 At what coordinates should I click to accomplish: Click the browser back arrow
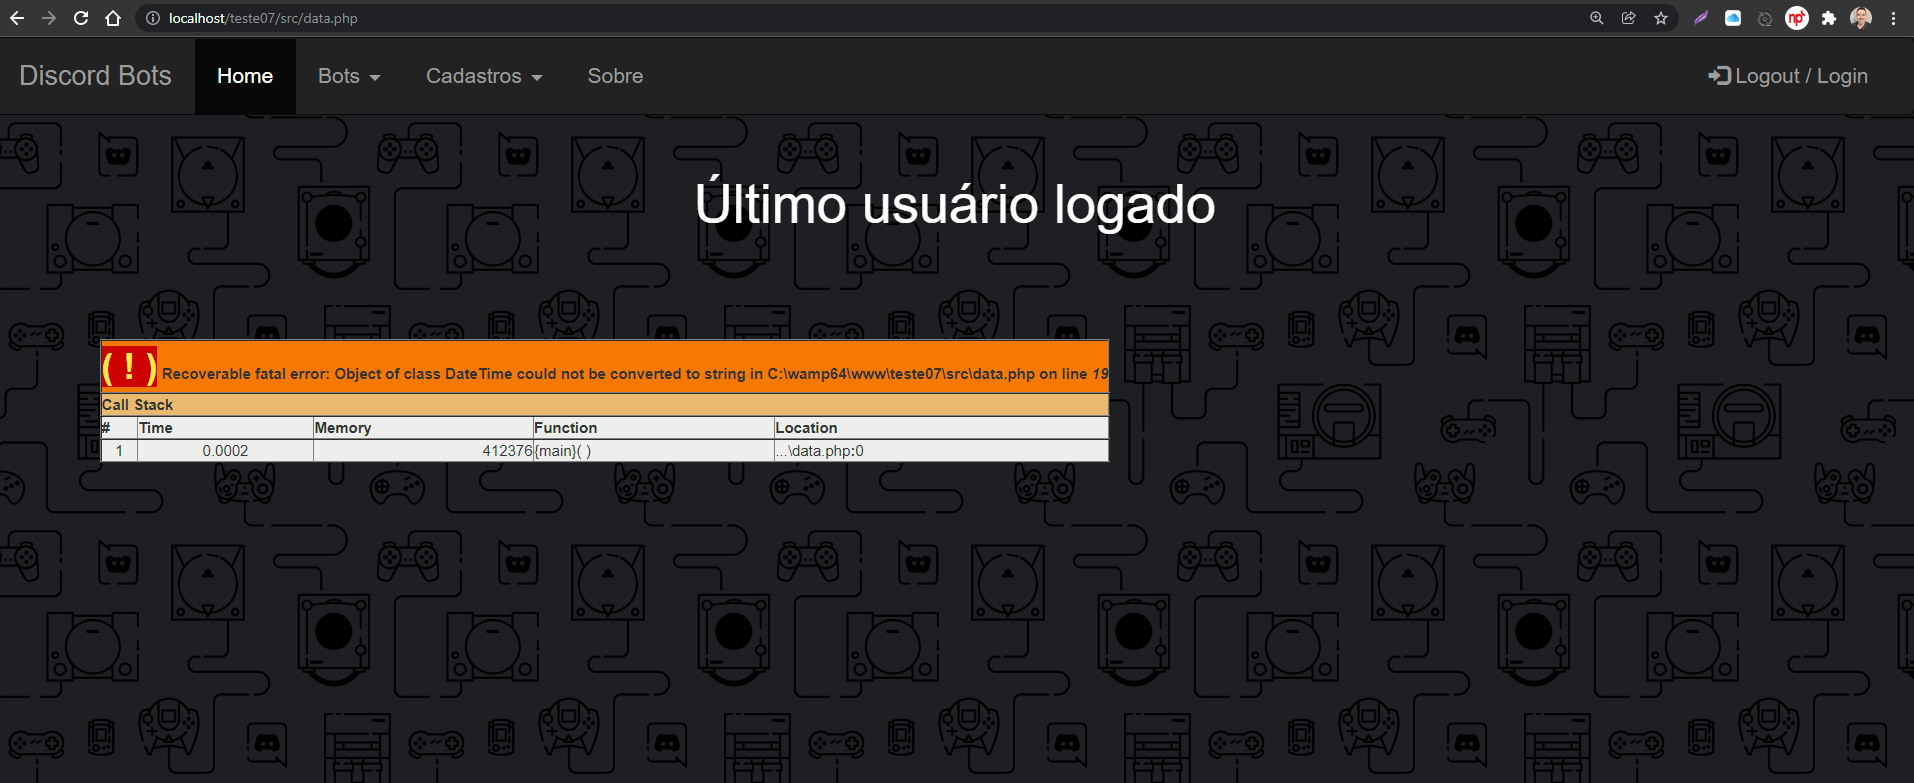pos(17,18)
